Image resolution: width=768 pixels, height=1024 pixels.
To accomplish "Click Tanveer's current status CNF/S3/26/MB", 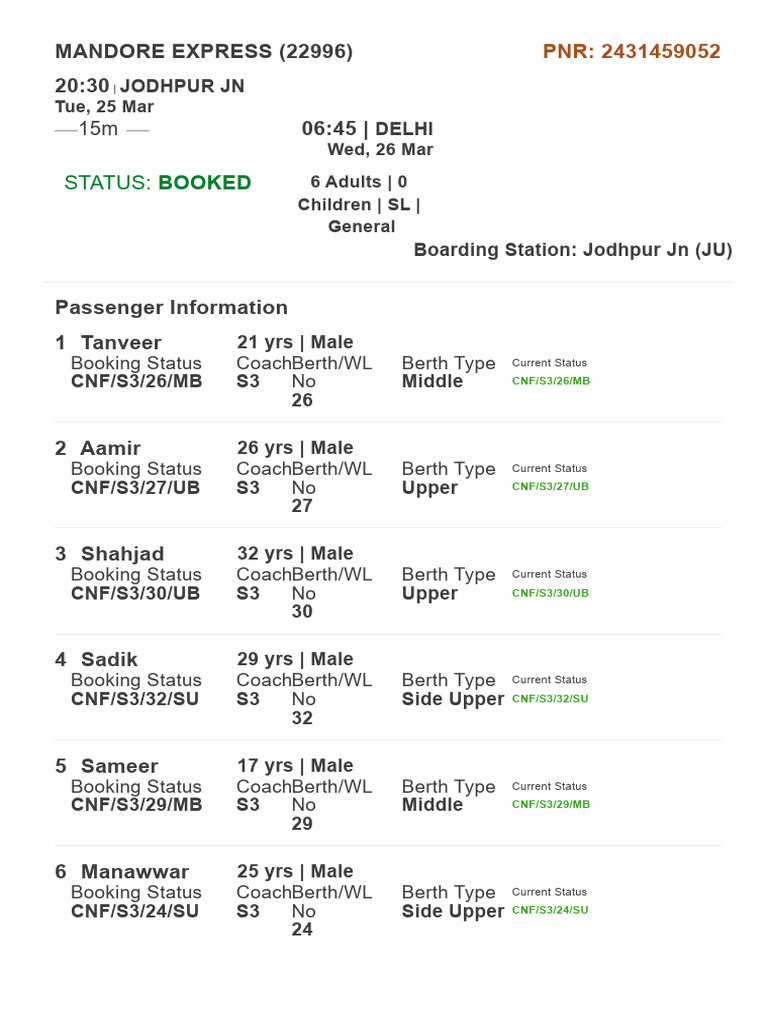I will [551, 381].
